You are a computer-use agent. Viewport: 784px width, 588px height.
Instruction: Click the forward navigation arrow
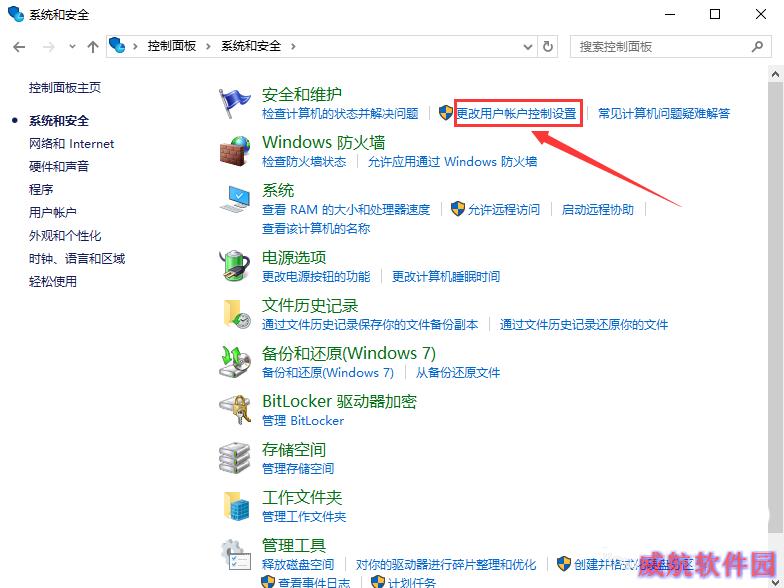point(48,47)
